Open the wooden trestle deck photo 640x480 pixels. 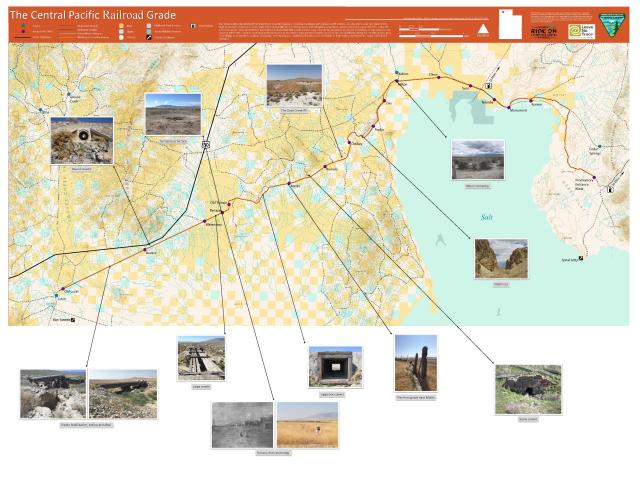(x=201, y=358)
